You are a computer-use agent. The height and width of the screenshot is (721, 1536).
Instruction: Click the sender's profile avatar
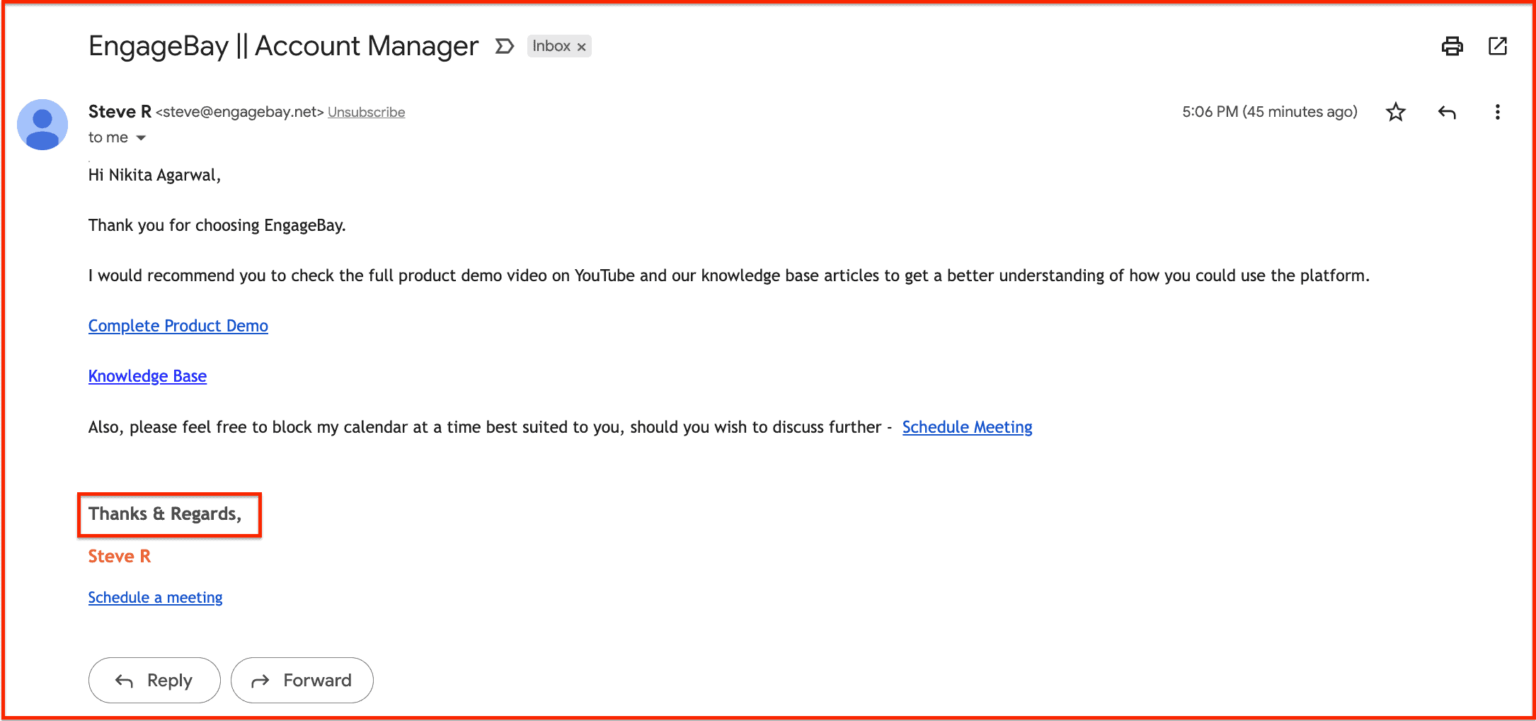(x=42, y=125)
